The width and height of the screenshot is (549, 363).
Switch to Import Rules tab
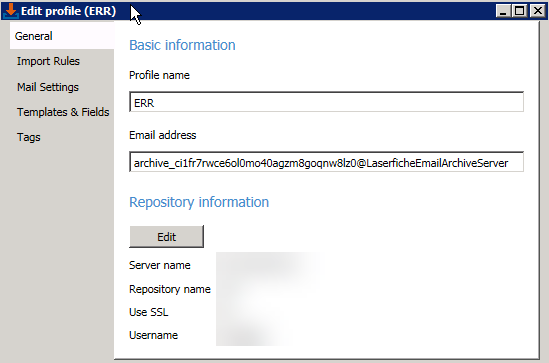(x=48, y=61)
